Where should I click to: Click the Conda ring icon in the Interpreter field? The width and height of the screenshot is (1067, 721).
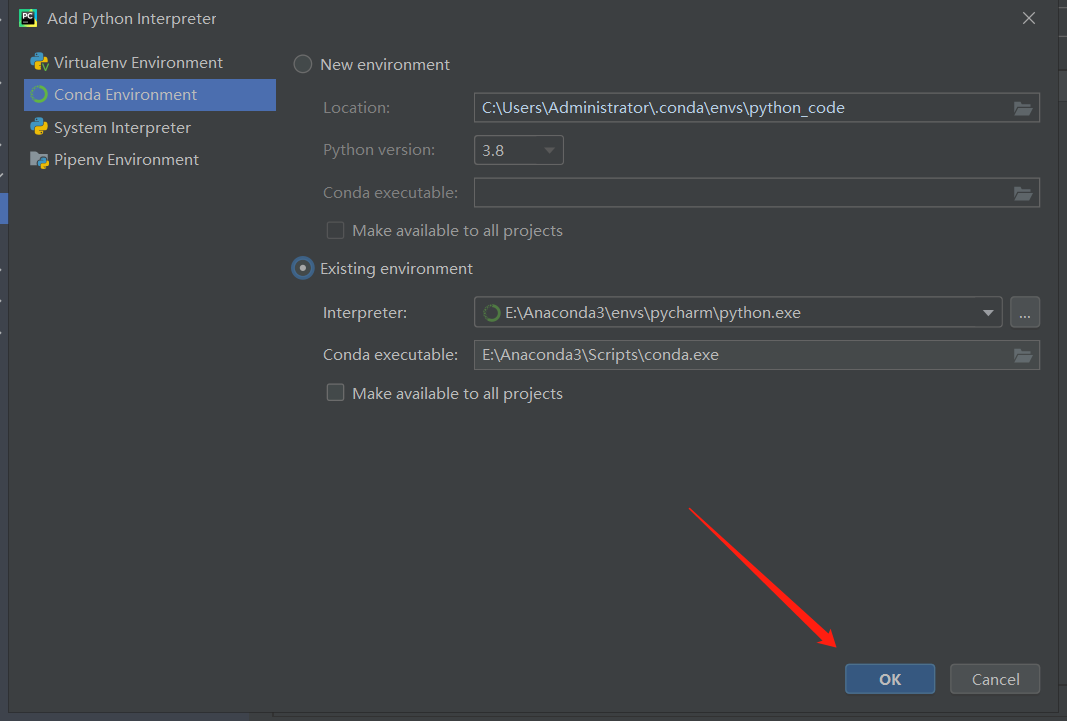pos(491,313)
